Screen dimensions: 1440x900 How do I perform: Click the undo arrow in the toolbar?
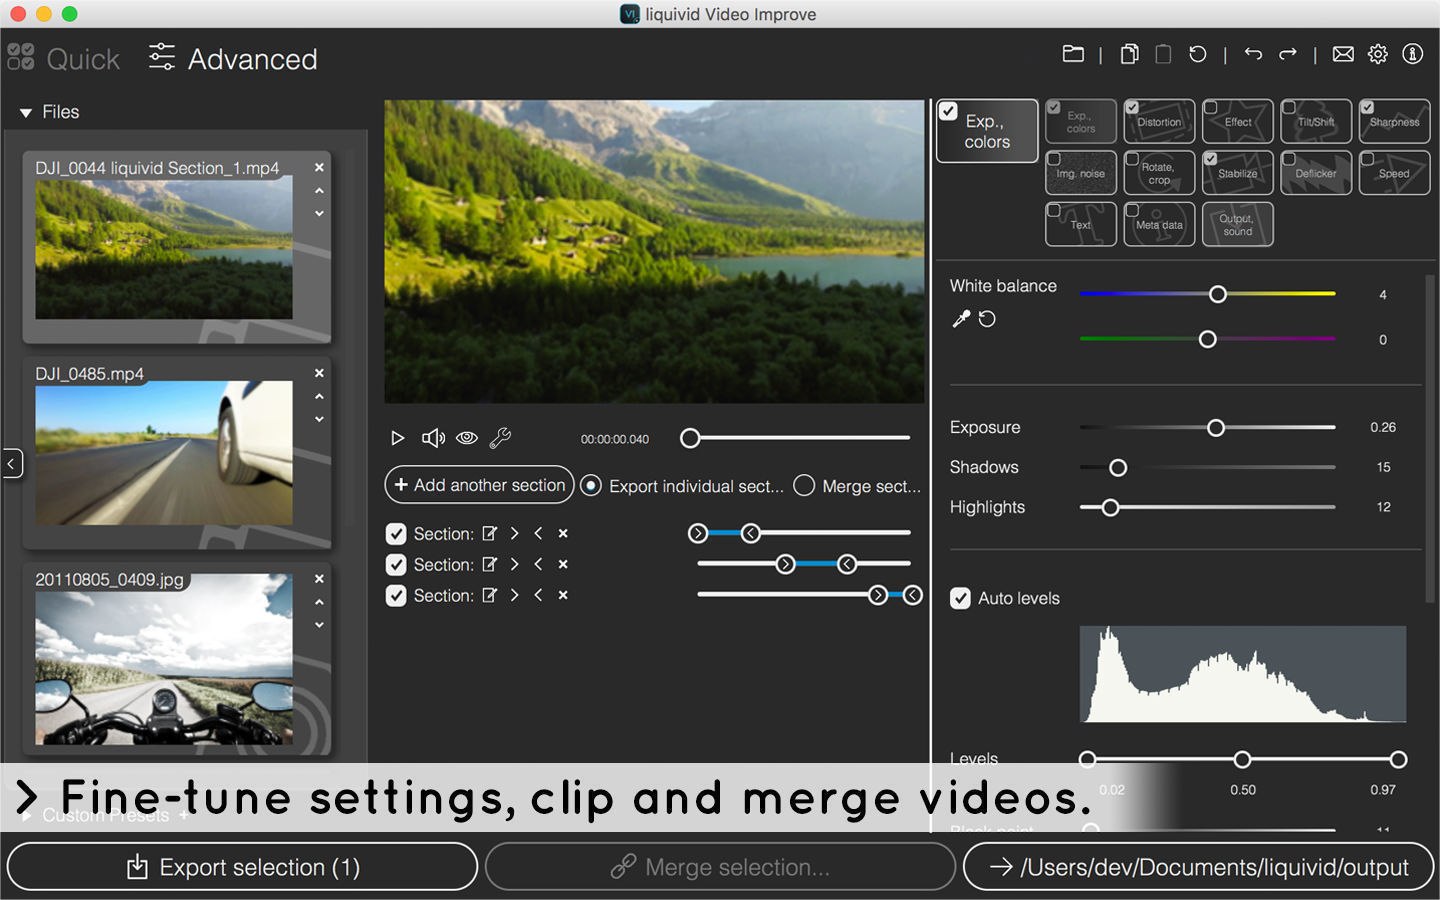(1253, 54)
